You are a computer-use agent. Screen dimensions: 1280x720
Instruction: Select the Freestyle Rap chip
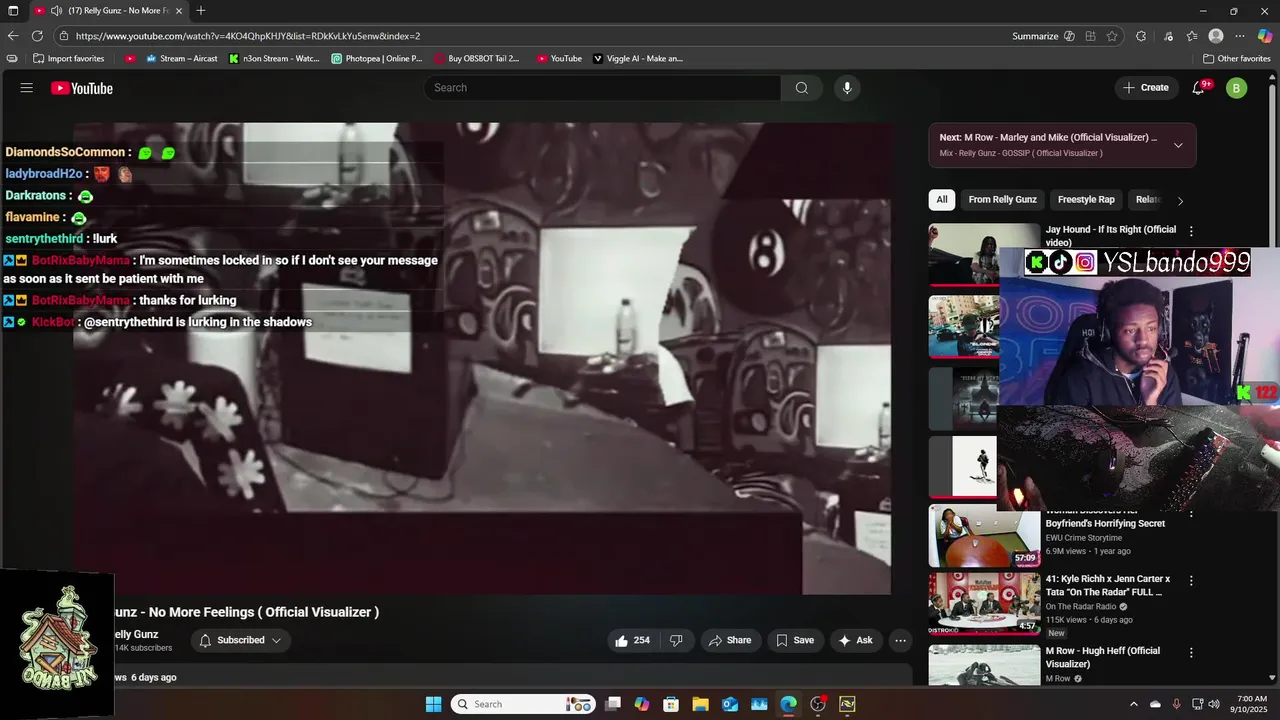tap(1086, 200)
